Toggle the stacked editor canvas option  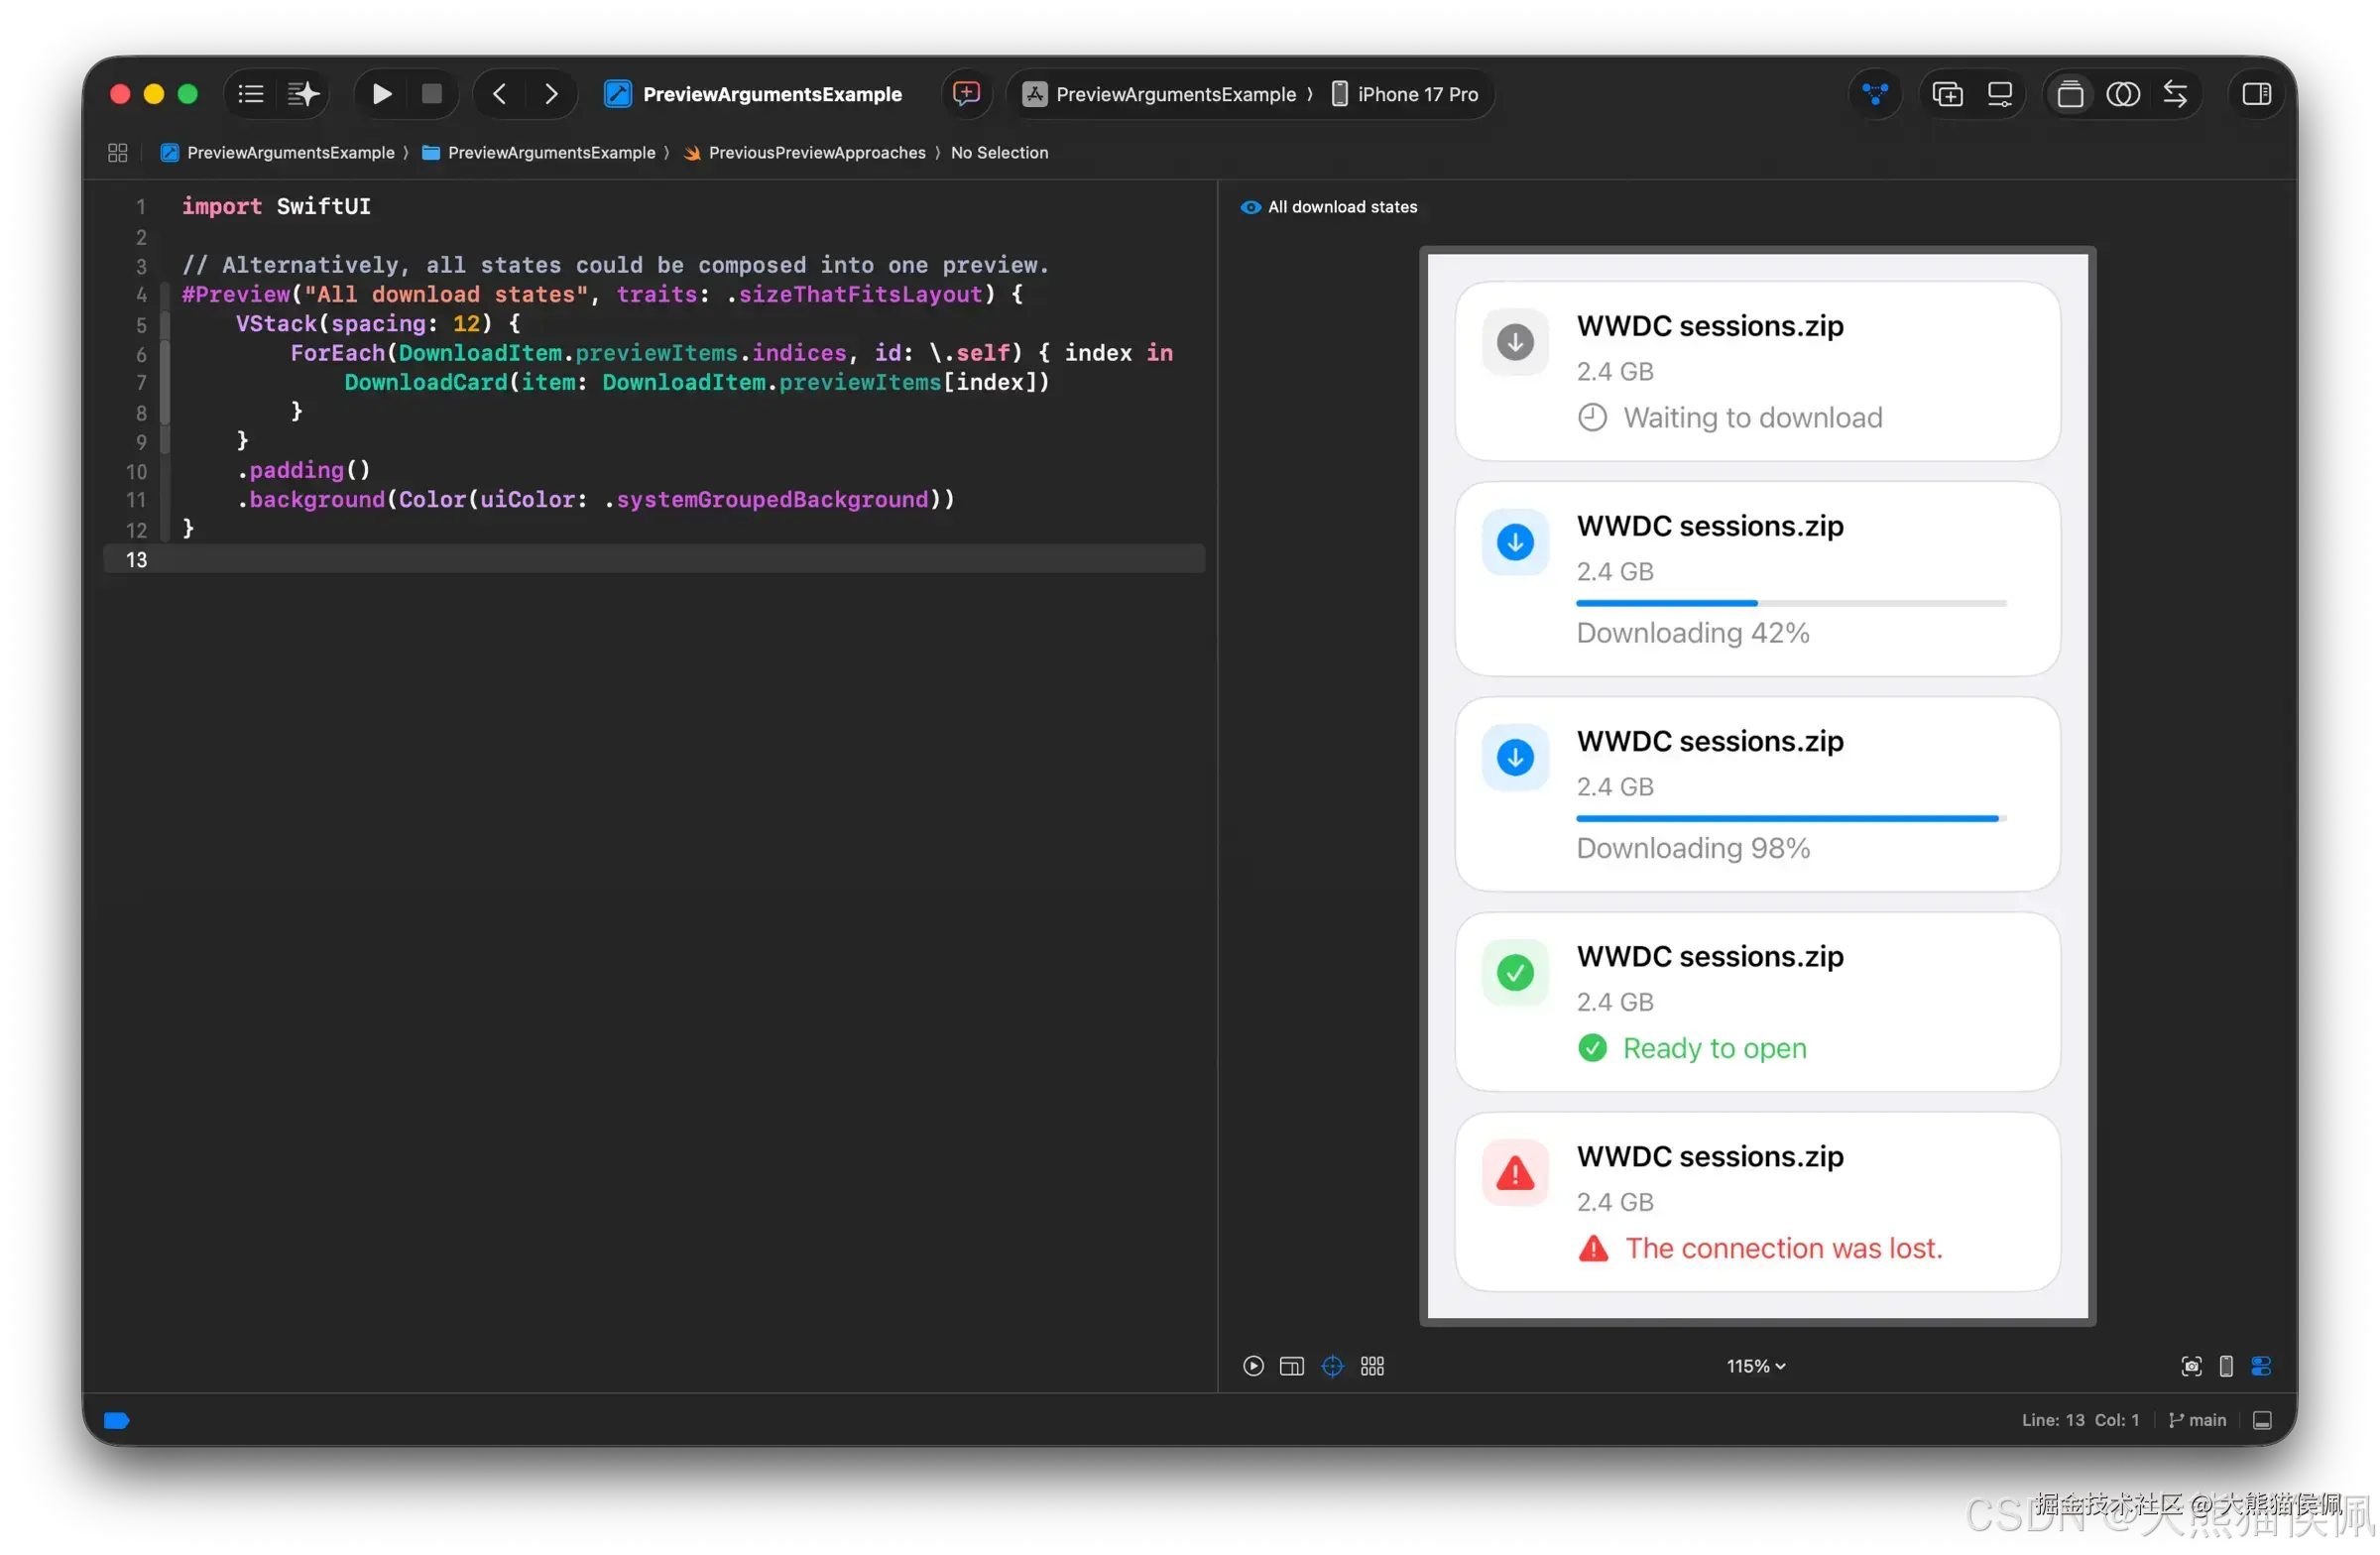(x=2070, y=94)
